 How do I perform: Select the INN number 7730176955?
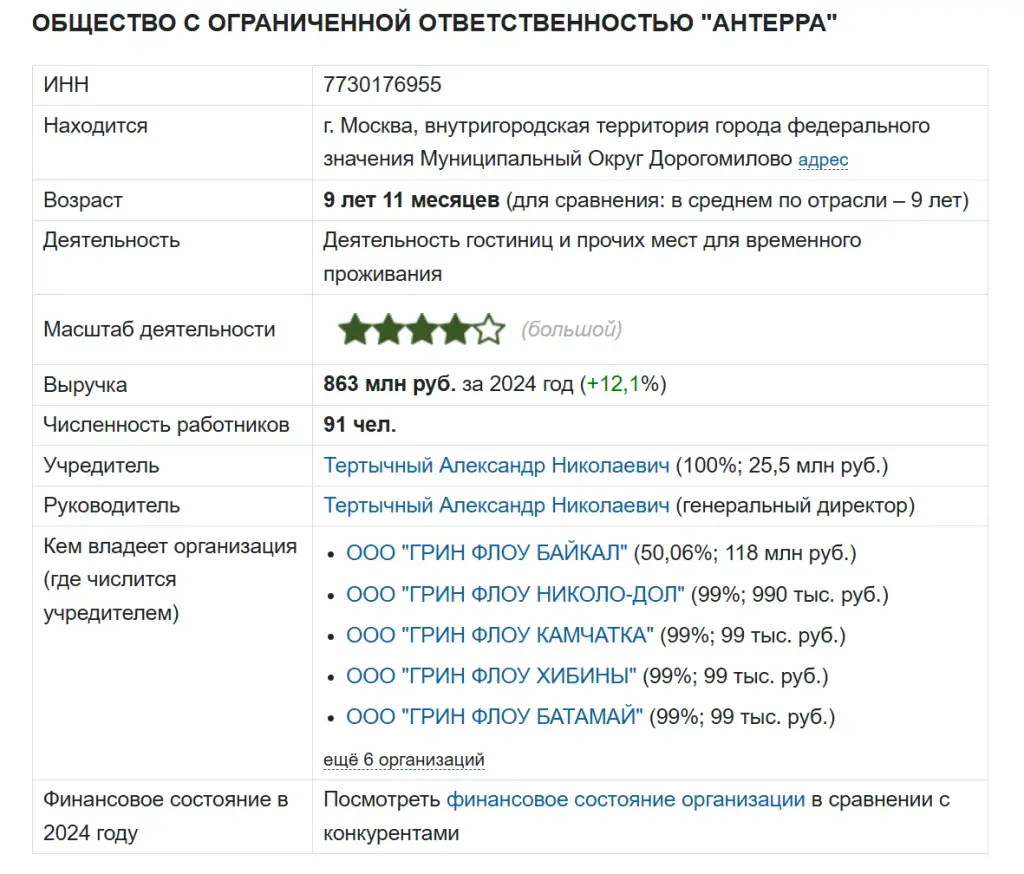click(x=382, y=85)
